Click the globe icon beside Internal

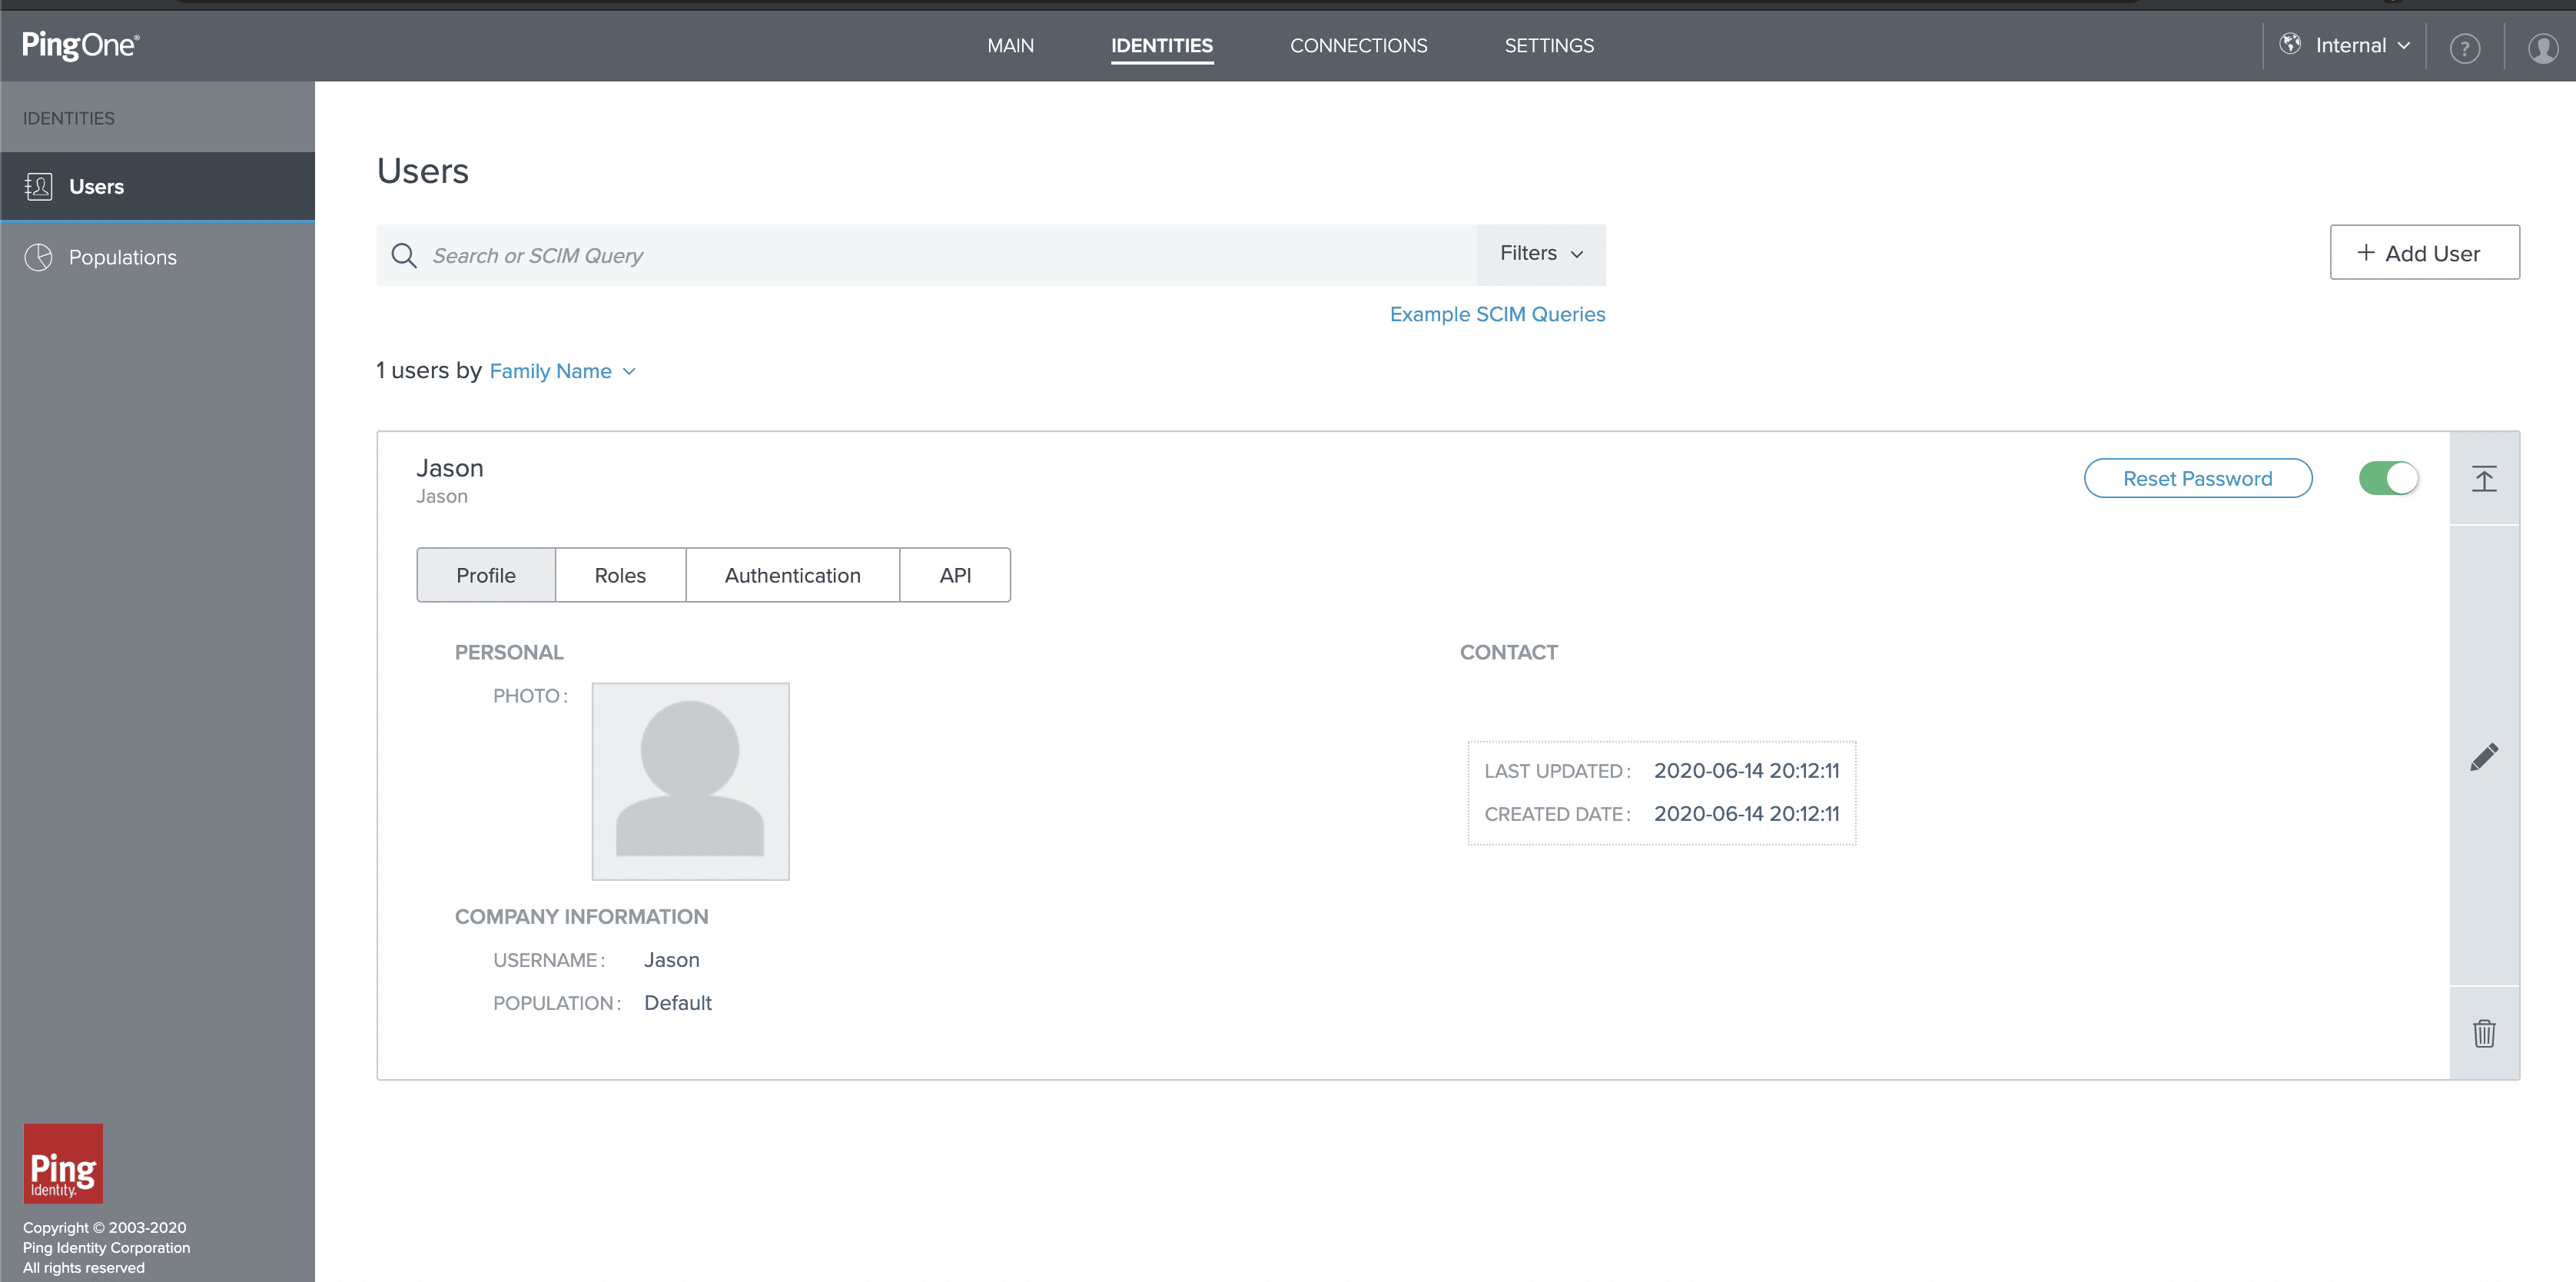click(x=2291, y=45)
